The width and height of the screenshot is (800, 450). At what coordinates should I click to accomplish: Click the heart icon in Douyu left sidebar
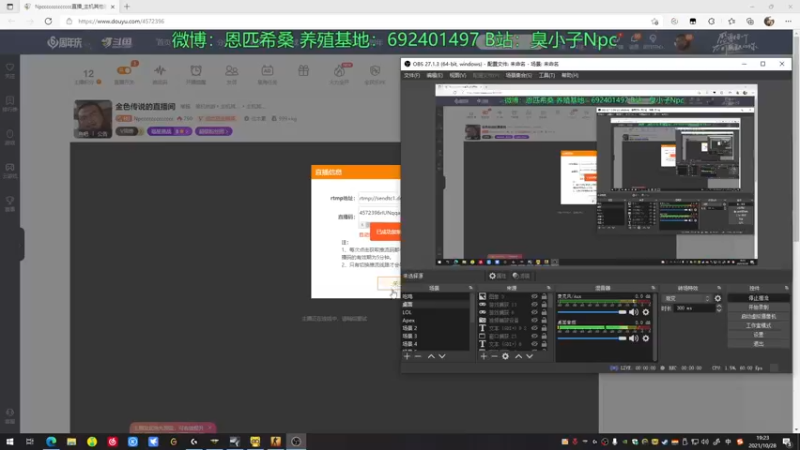click(10, 67)
